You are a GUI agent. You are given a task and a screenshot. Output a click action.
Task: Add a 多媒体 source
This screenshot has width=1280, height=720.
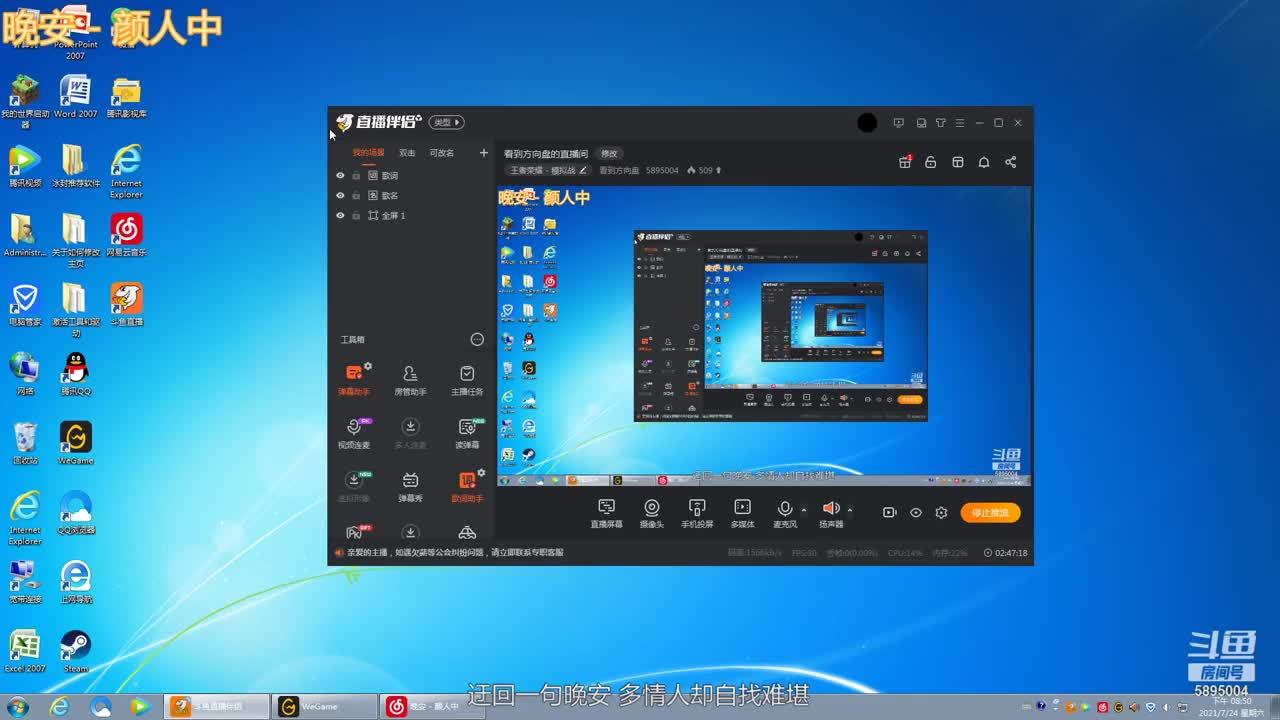click(x=742, y=514)
